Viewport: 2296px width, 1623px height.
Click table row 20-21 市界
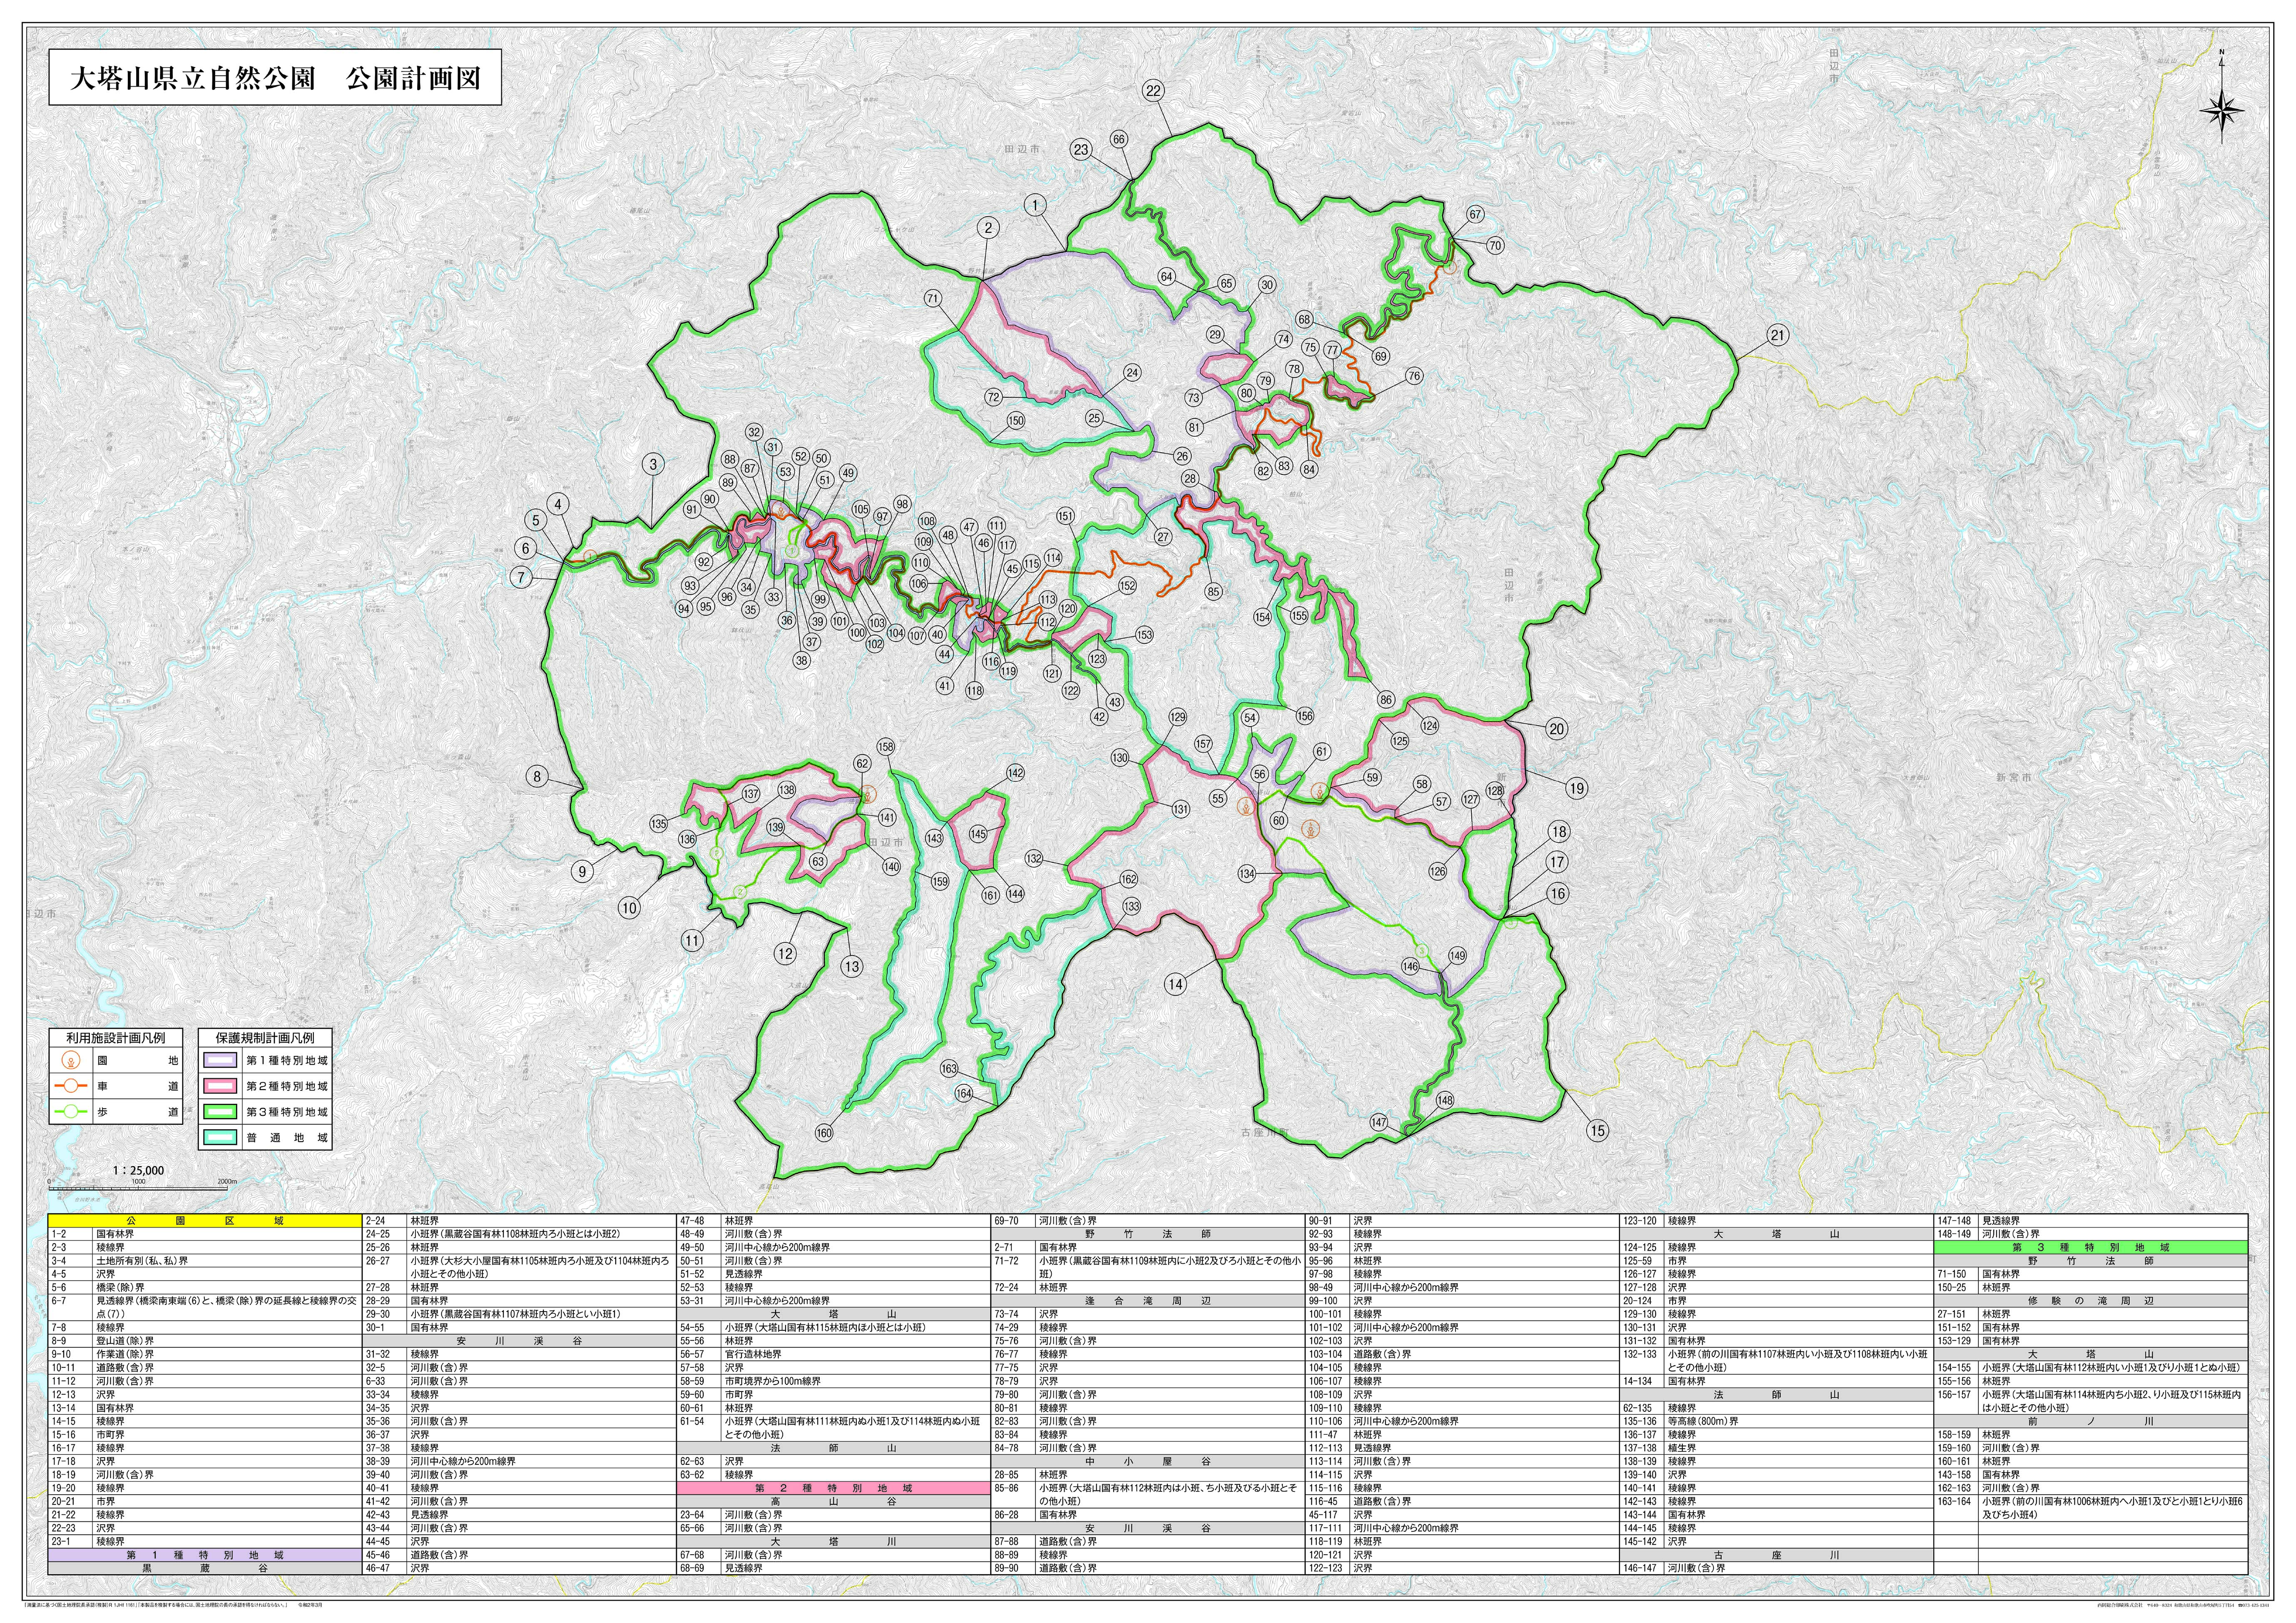[x=204, y=1501]
